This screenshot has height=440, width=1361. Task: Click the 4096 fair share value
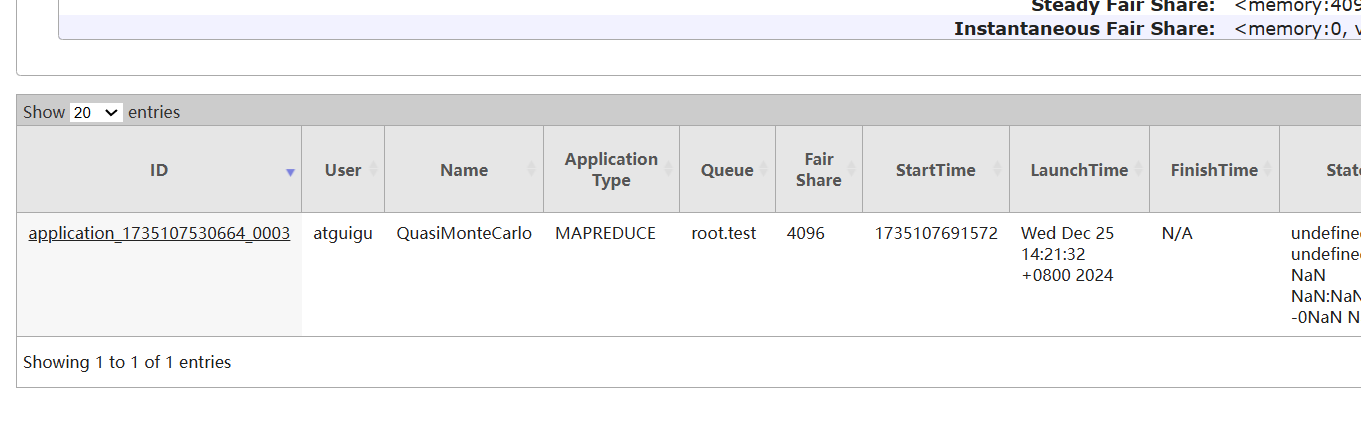(806, 234)
